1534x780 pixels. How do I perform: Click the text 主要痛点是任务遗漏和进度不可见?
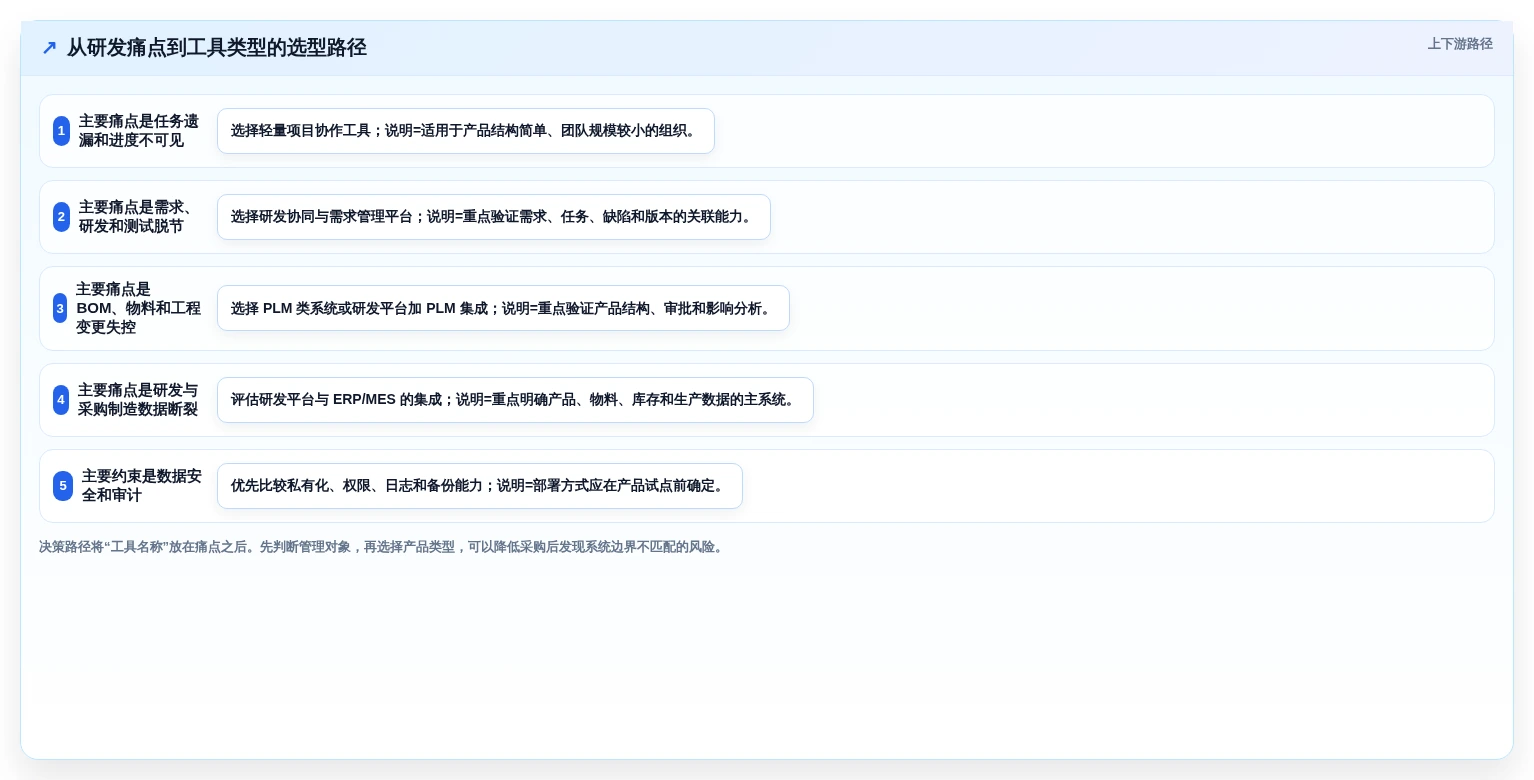139,131
